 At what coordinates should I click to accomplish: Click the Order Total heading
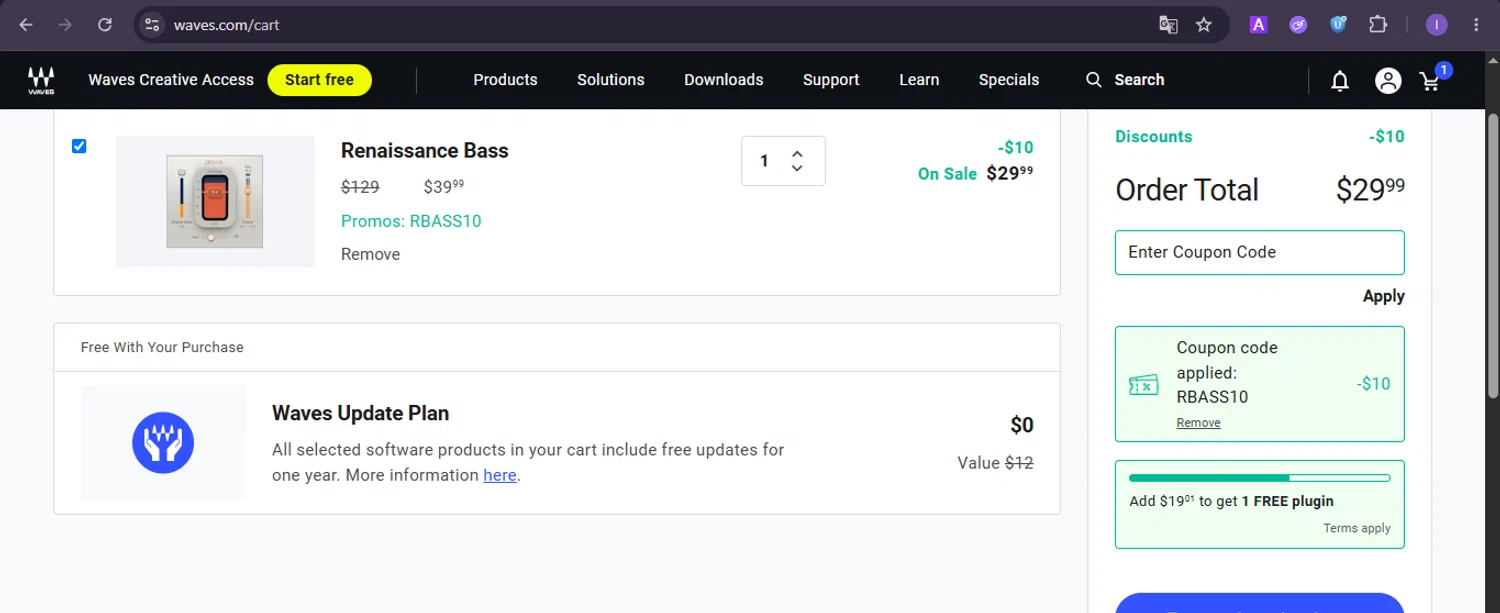pos(1187,190)
